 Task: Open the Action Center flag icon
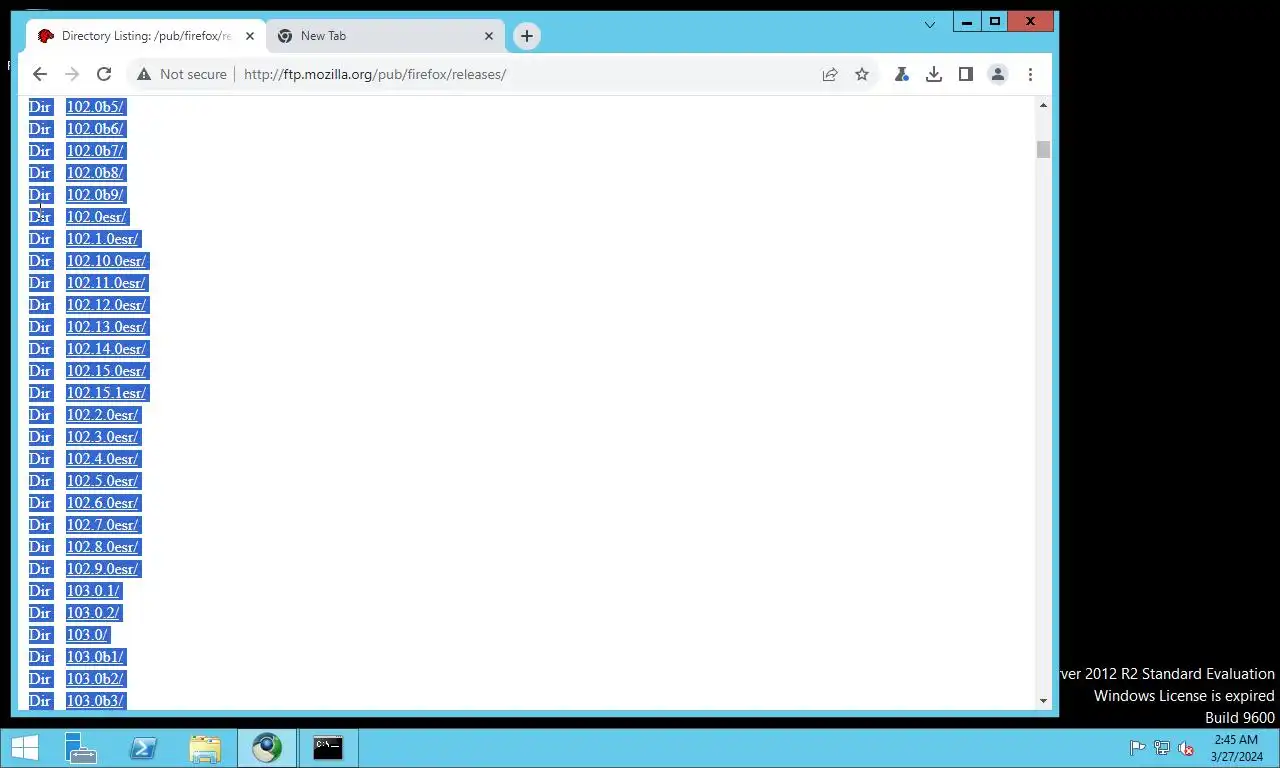pyautogui.click(x=1137, y=748)
